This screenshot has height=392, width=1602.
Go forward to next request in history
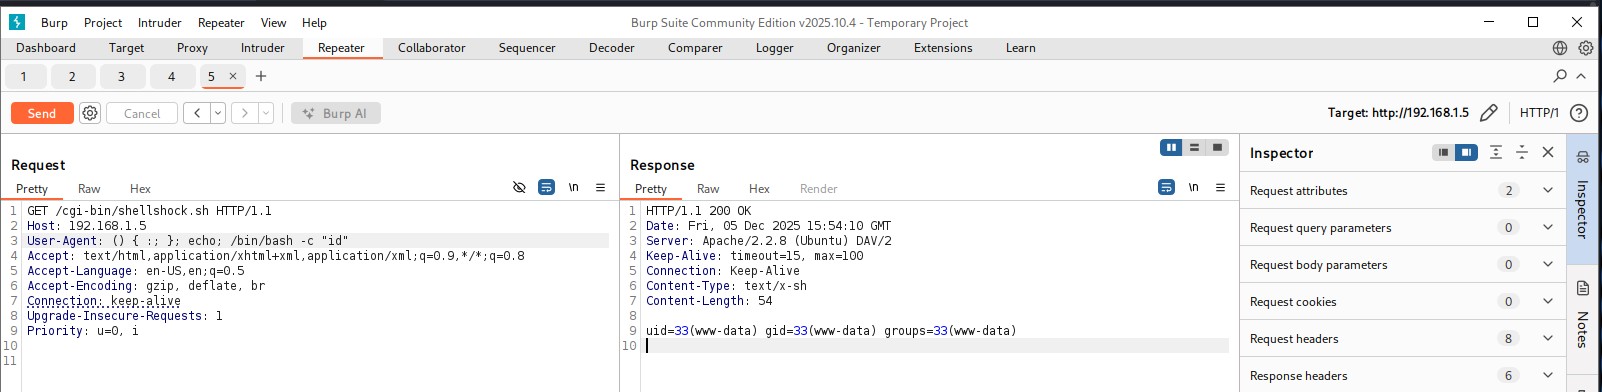(x=245, y=113)
